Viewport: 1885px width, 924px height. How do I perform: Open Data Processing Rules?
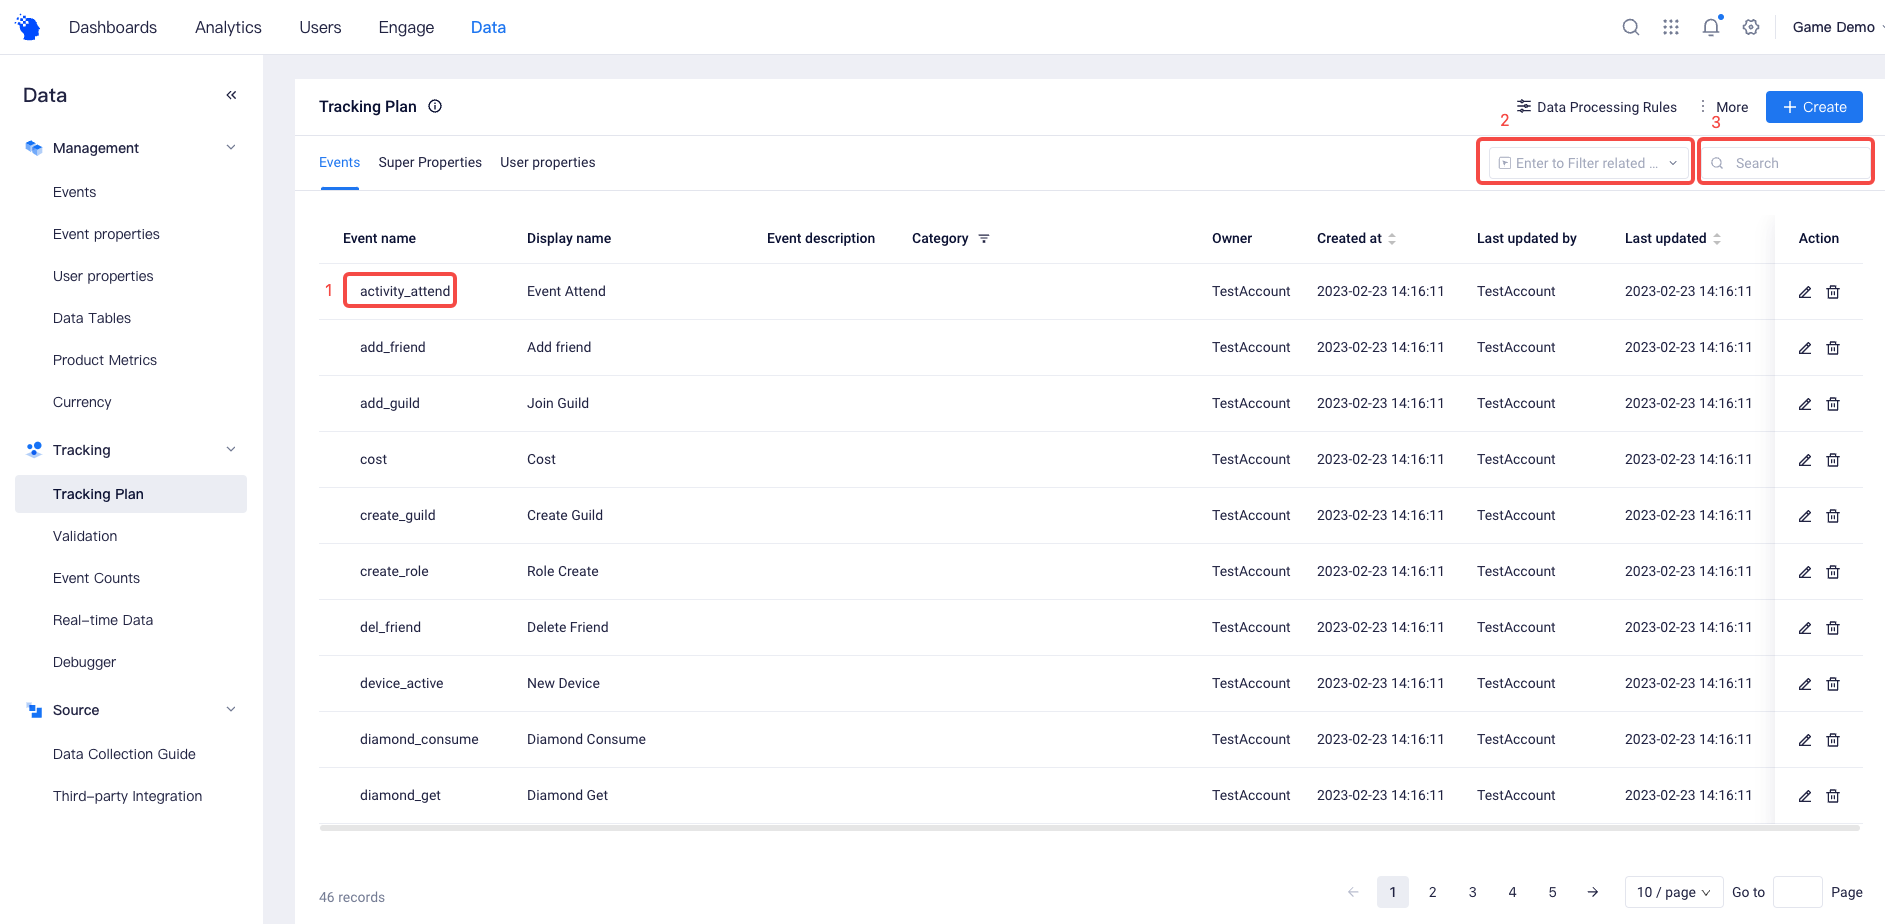pos(1597,107)
